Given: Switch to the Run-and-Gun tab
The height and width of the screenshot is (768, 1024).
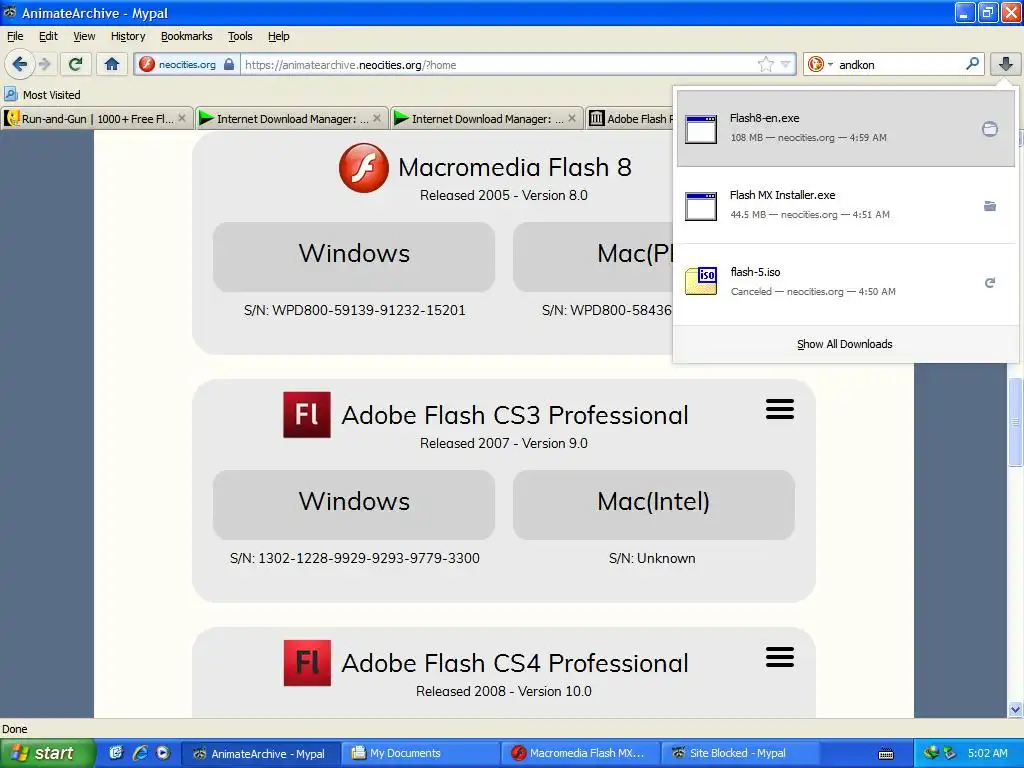Looking at the screenshot, I should coord(97,118).
